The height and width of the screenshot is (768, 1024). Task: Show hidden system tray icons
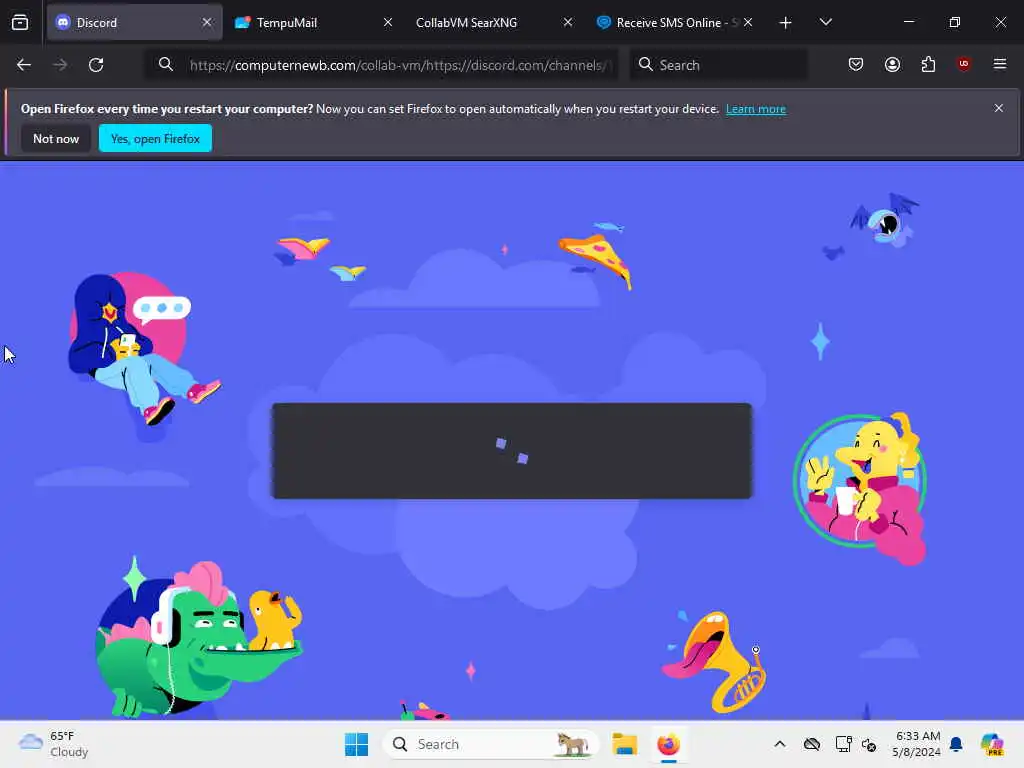780,744
